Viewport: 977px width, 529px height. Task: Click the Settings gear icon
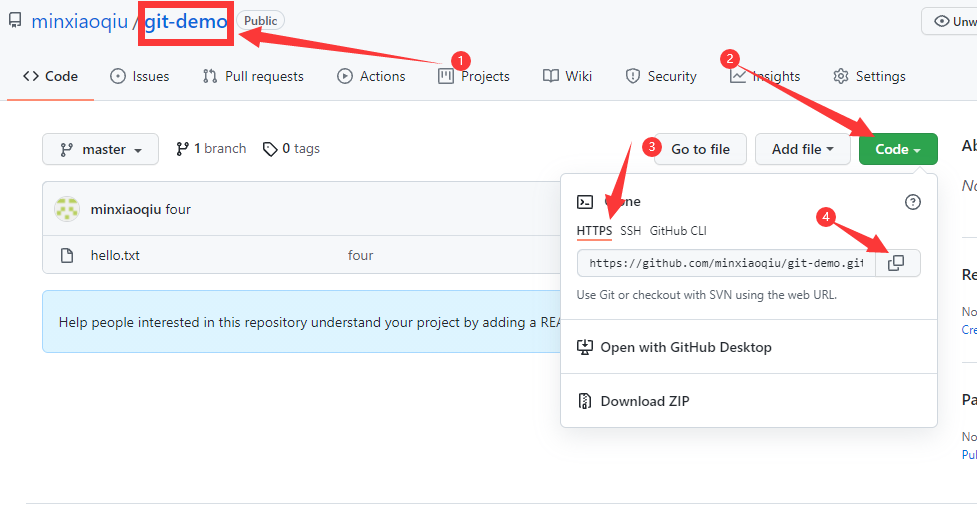coord(841,76)
